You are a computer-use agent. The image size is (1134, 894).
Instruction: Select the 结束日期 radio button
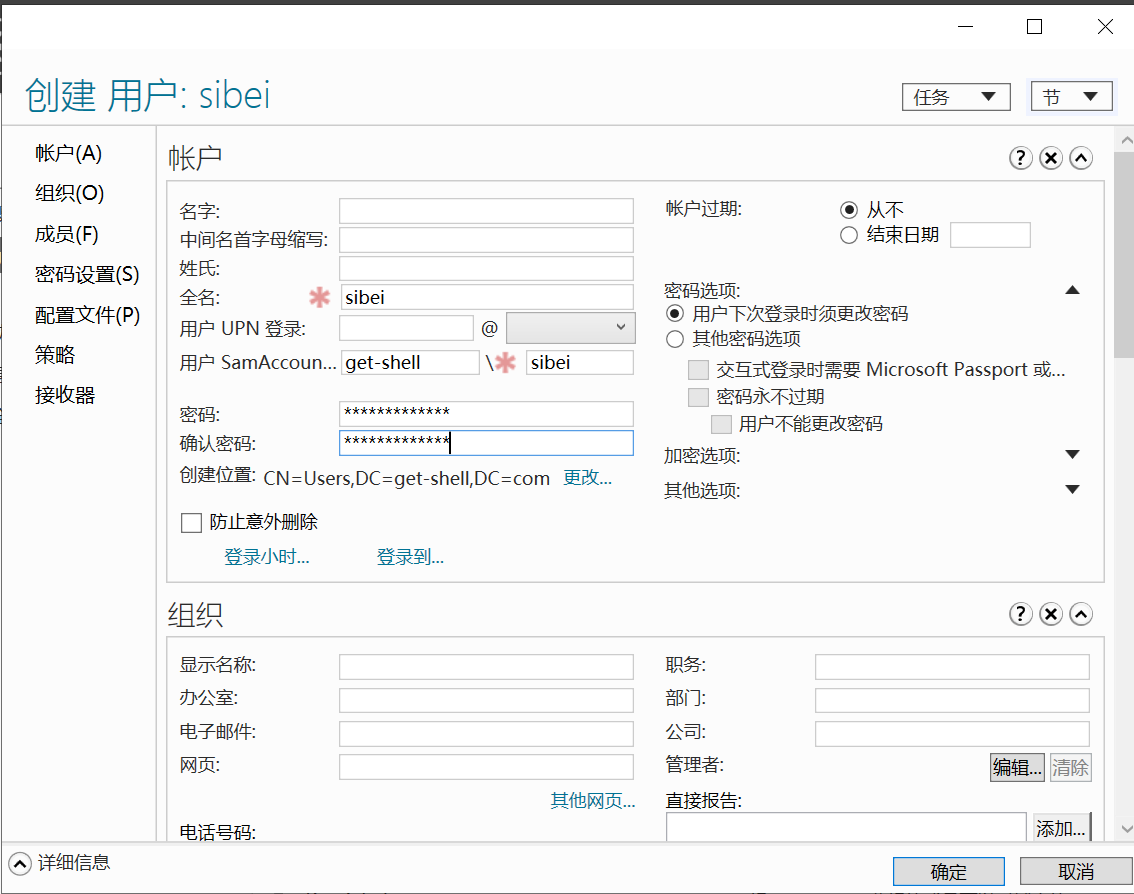tap(849, 234)
